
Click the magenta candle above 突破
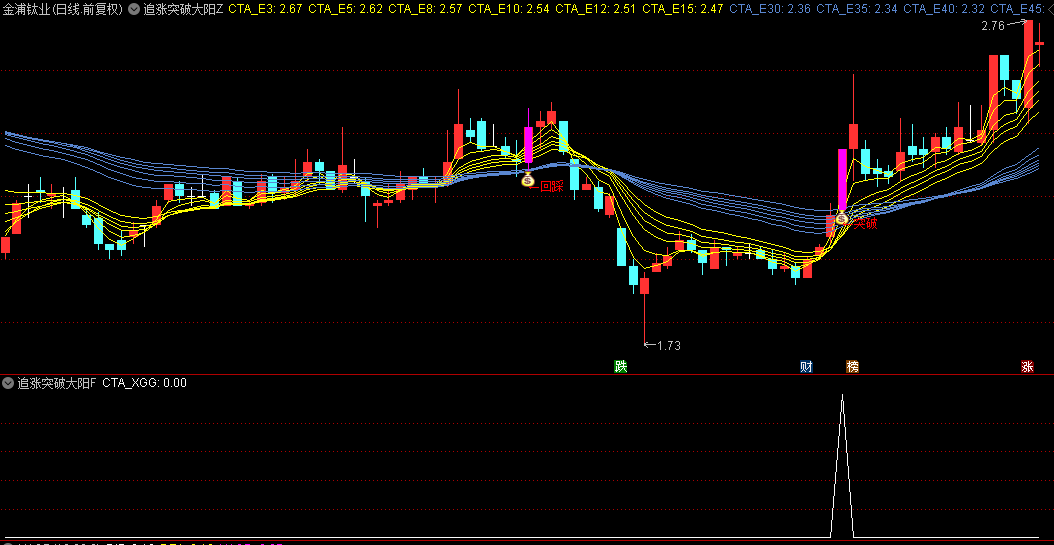click(842, 179)
